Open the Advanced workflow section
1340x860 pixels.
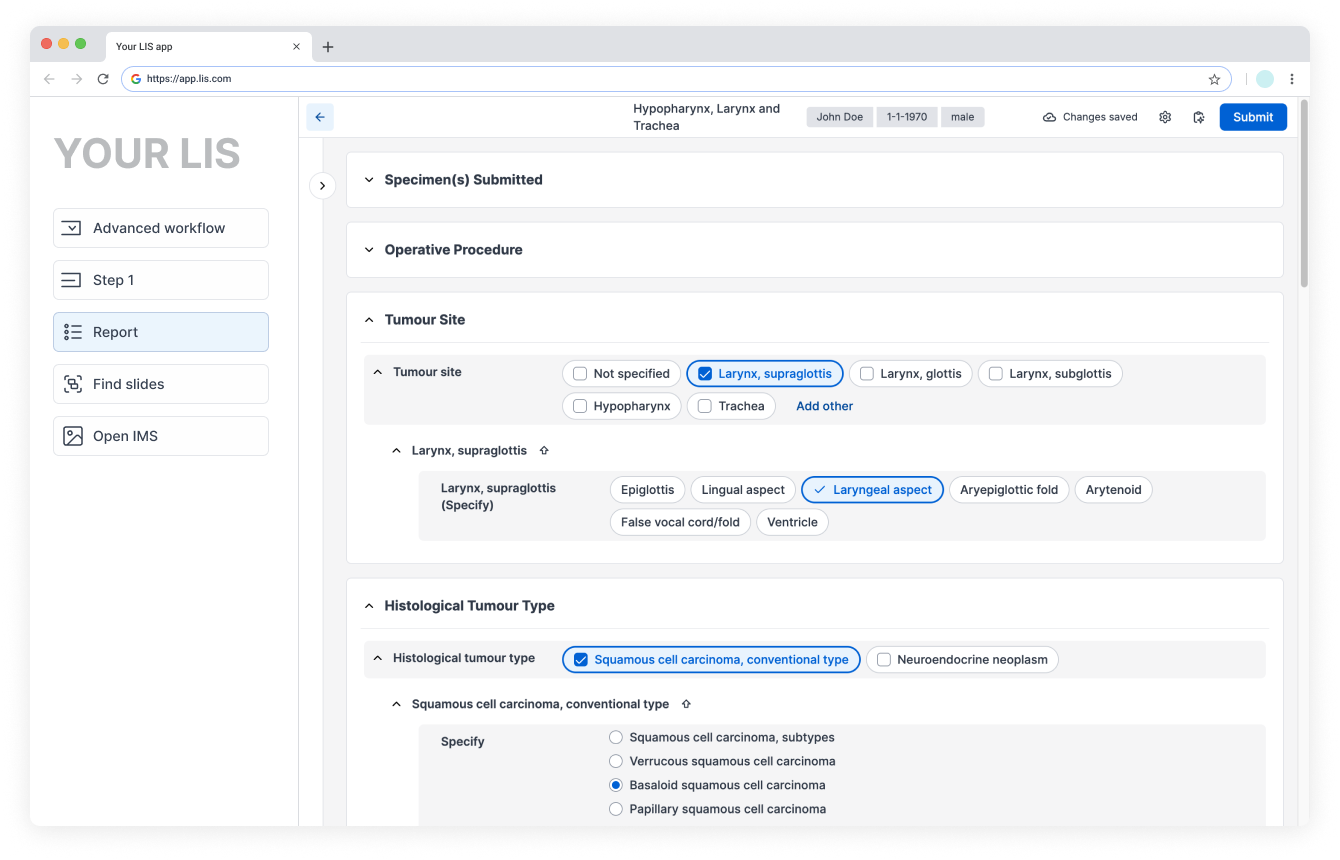(160, 228)
